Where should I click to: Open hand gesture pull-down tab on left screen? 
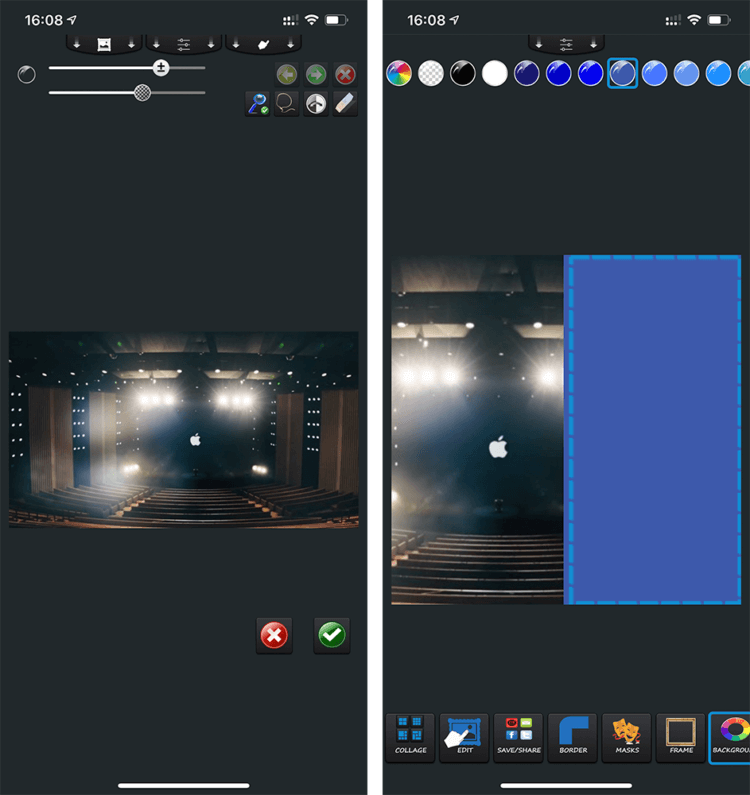(x=263, y=44)
